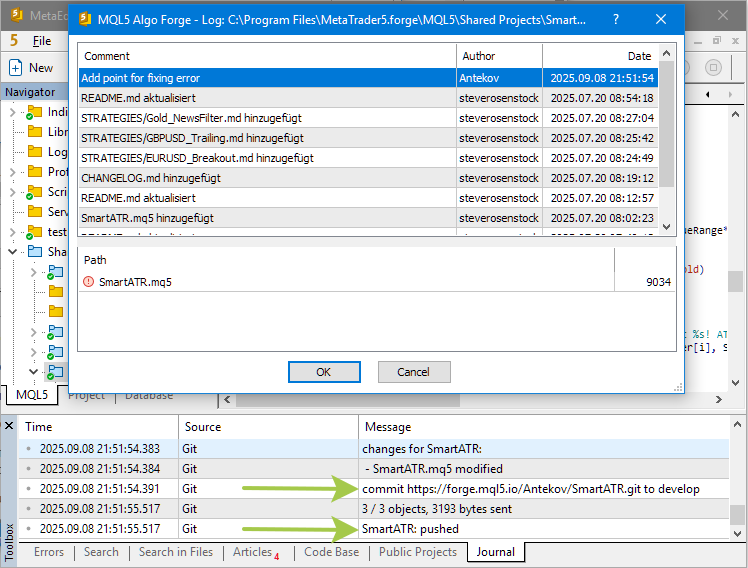Open the Articles tab in Toolbox
The width and height of the screenshot is (748, 568).
tap(256, 552)
